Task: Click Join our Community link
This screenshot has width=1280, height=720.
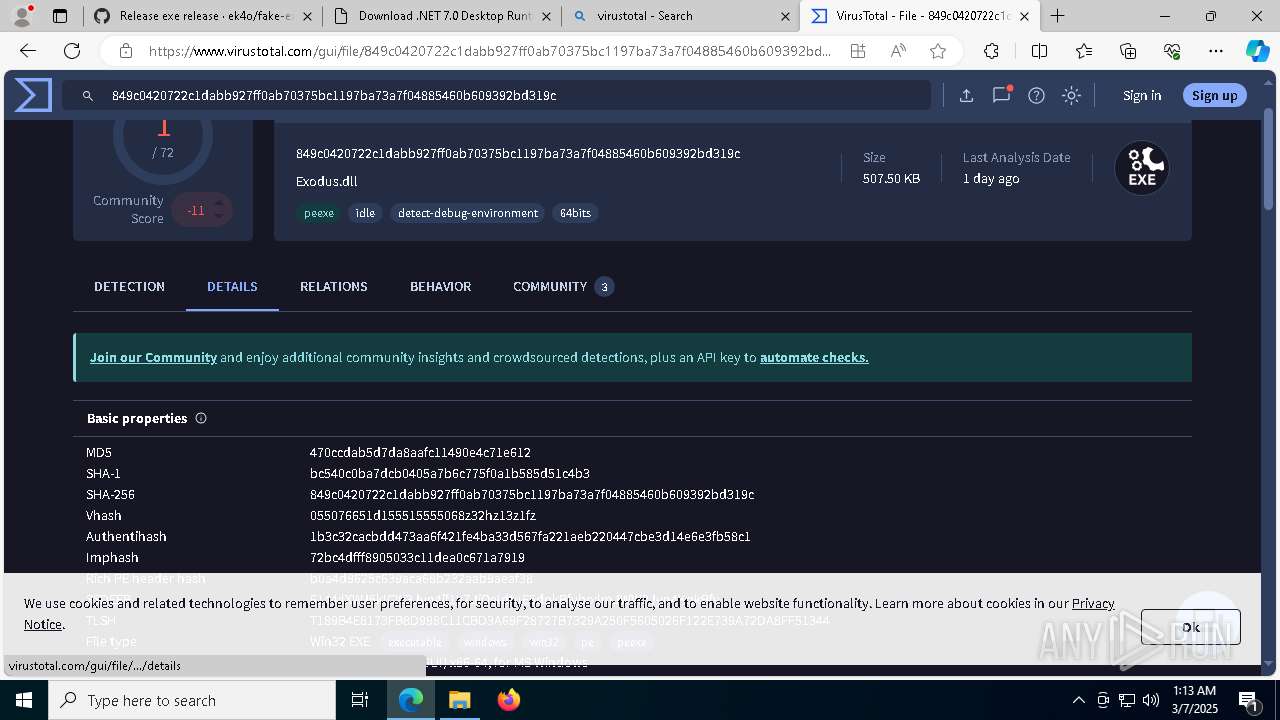Action: tap(153, 357)
